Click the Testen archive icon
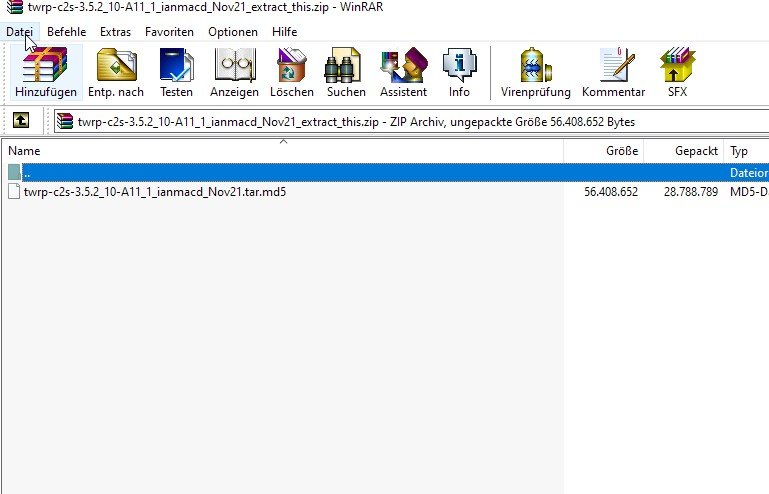This screenshot has height=494, width=769. (x=176, y=72)
